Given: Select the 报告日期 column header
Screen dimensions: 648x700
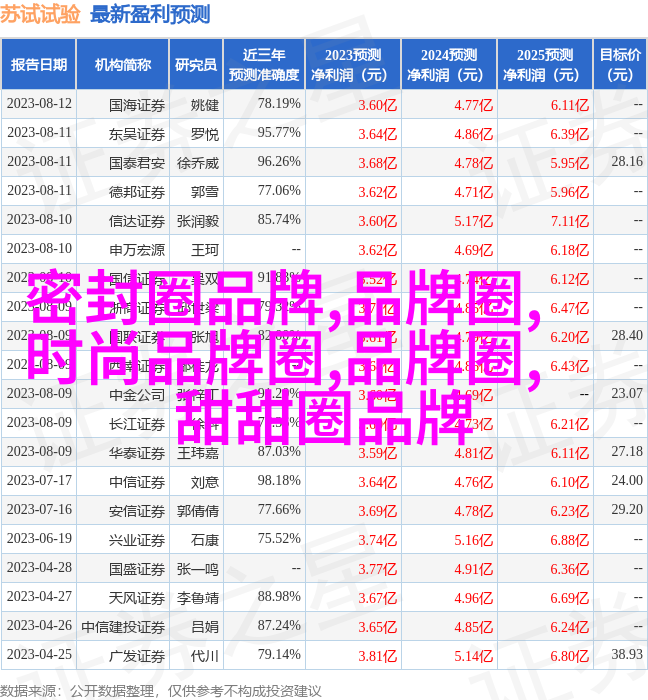Looking at the screenshot, I should pyautogui.click(x=39, y=65).
